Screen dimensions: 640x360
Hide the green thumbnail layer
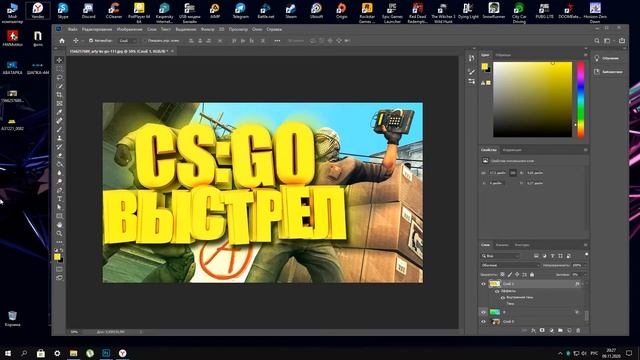pyautogui.click(x=484, y=312)
